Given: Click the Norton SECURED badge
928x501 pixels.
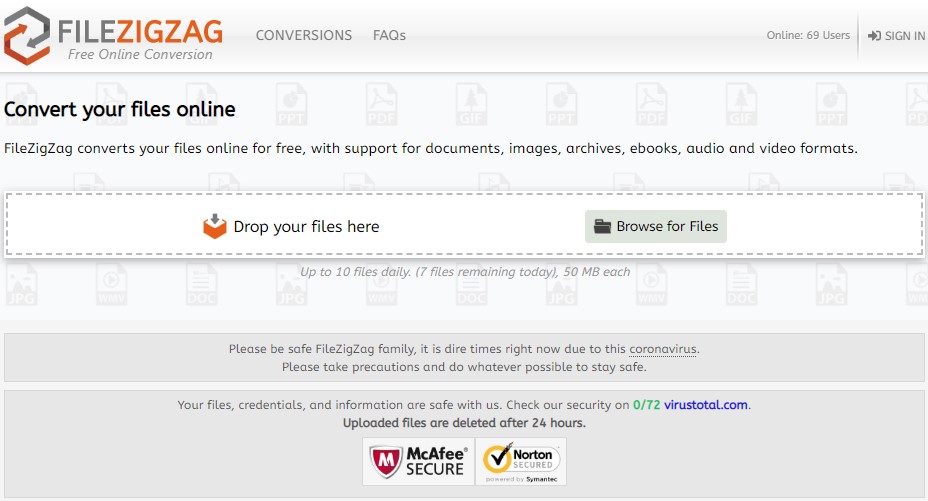Looking at the screenshot, I should point(521,461).
